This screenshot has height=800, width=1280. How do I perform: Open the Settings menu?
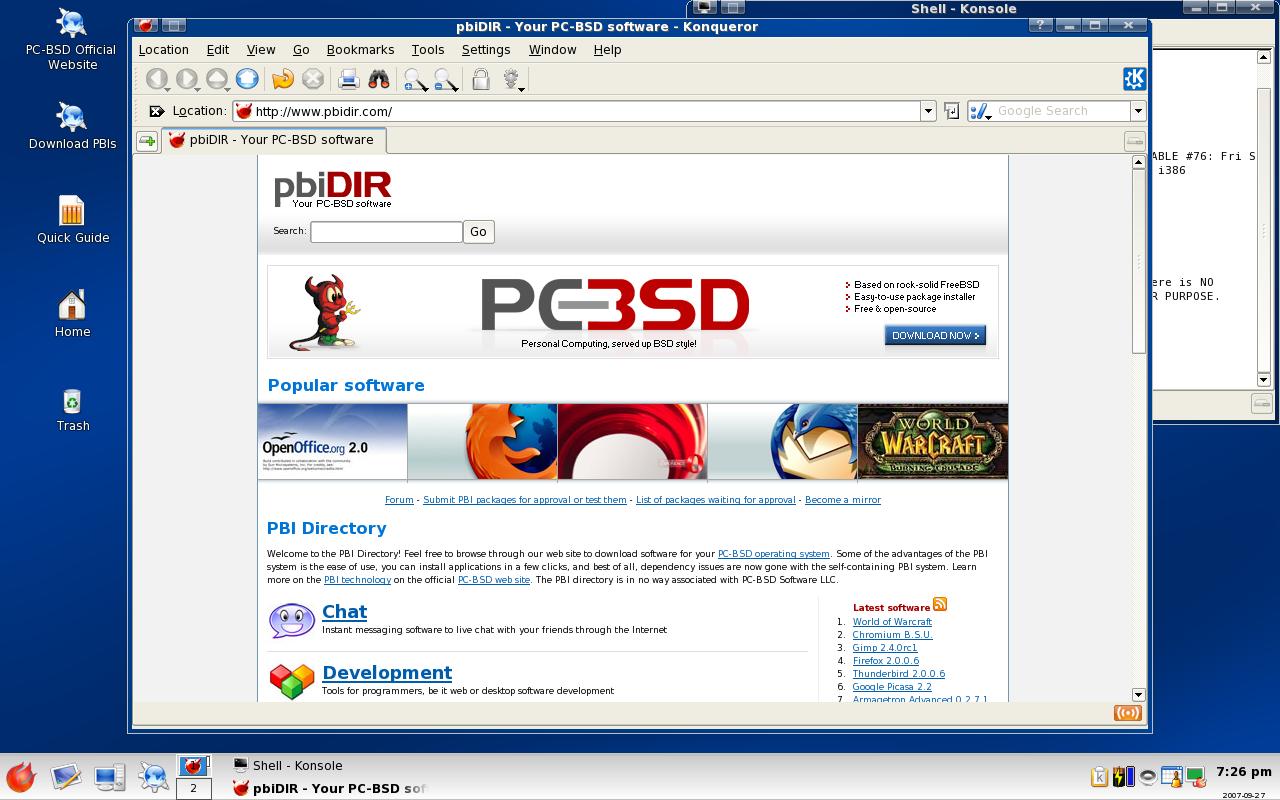(x=486, y=49)
